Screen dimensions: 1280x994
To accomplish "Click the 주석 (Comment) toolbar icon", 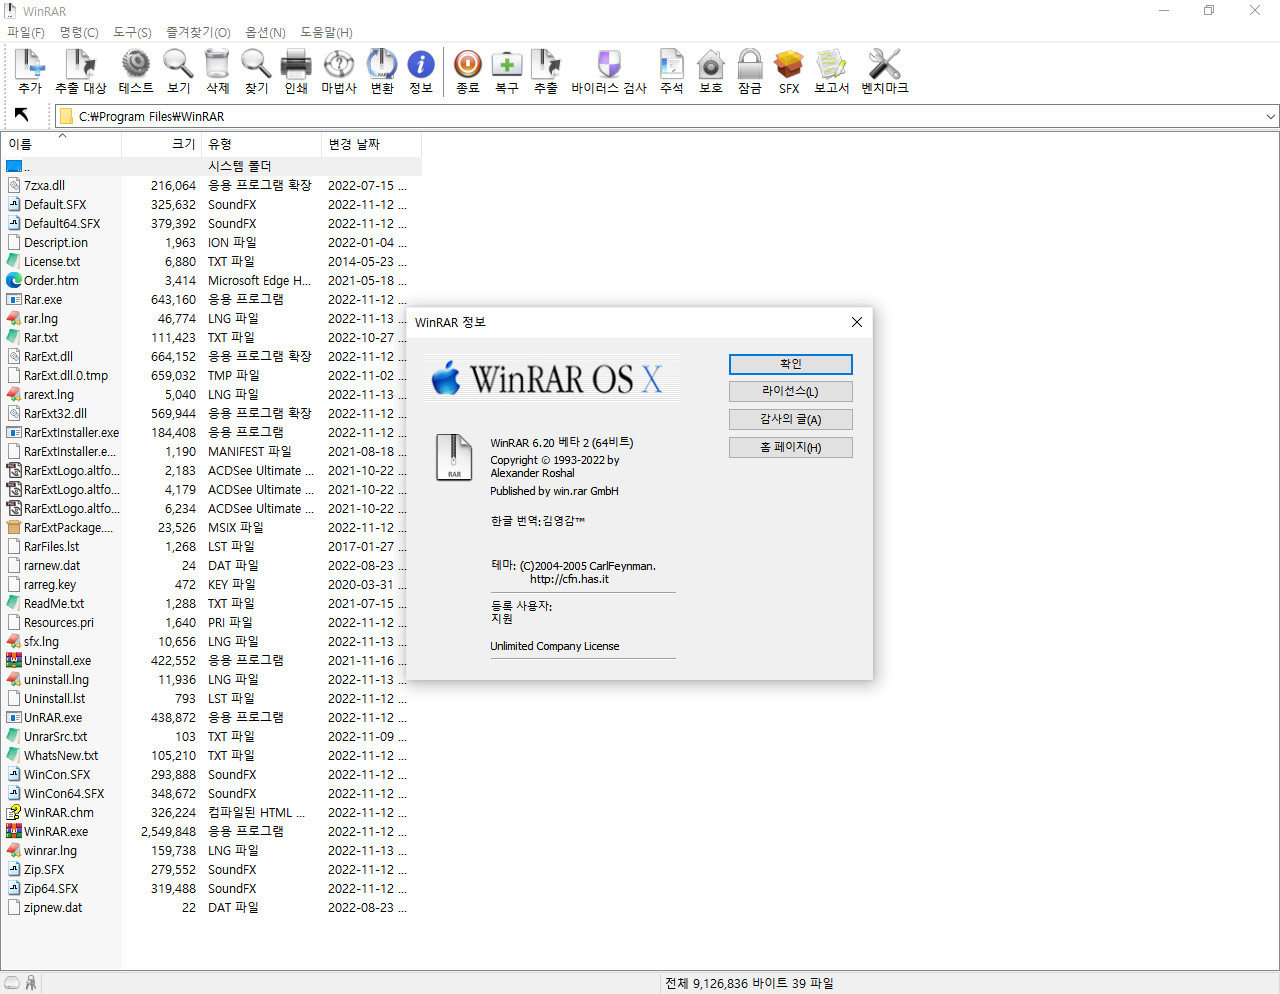I will 672,64.
